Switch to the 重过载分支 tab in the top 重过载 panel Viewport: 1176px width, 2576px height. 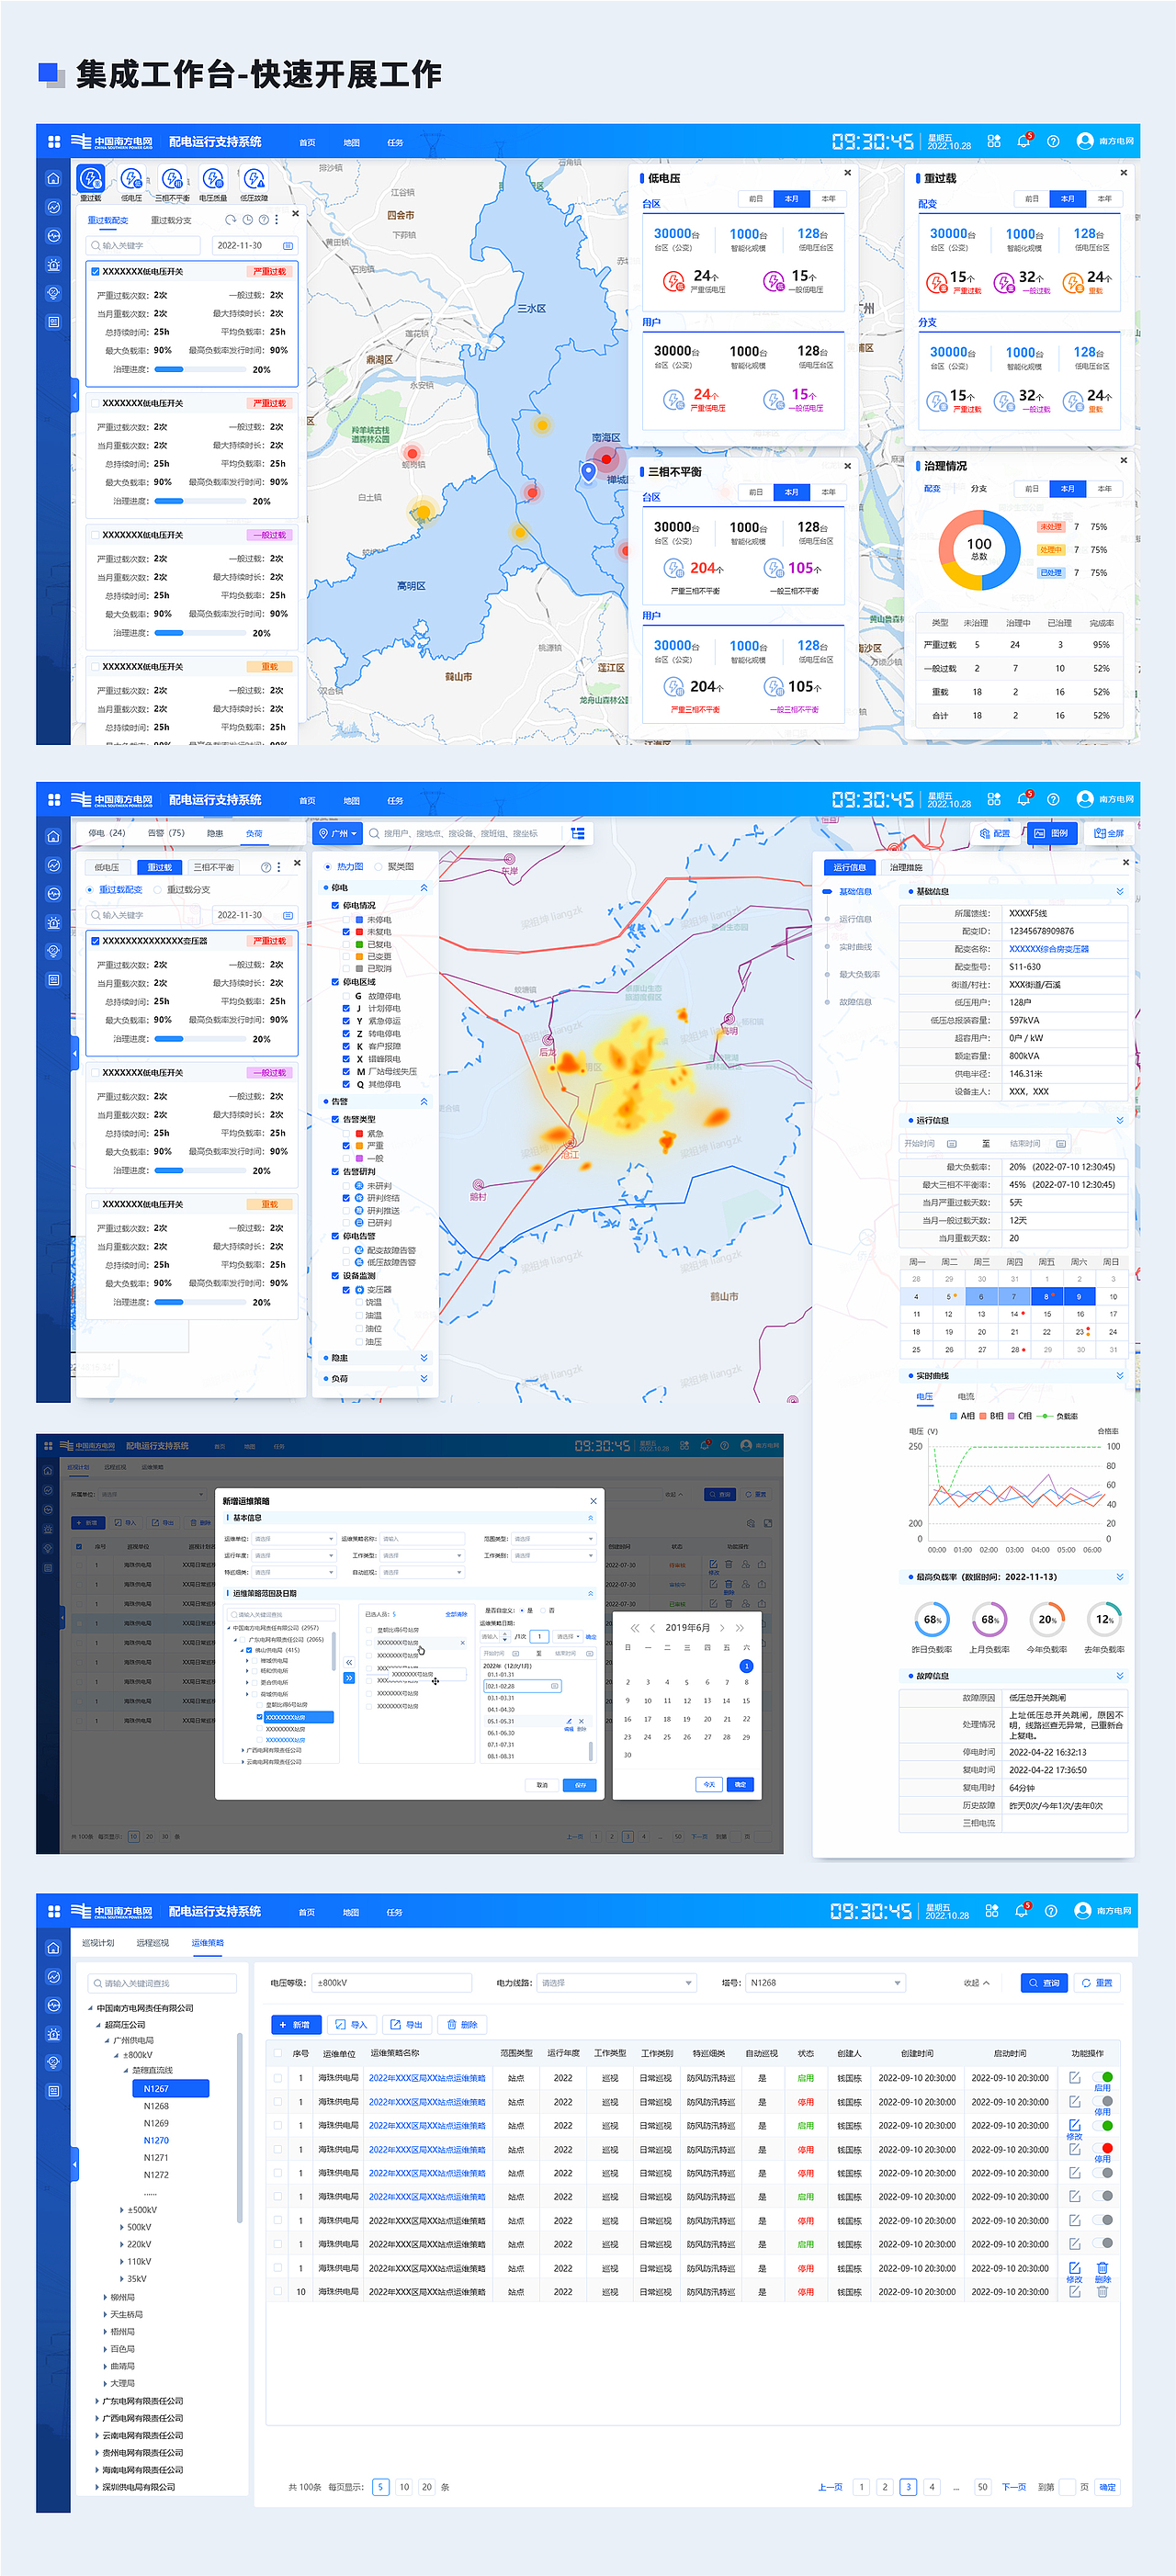tap(171, 220)
